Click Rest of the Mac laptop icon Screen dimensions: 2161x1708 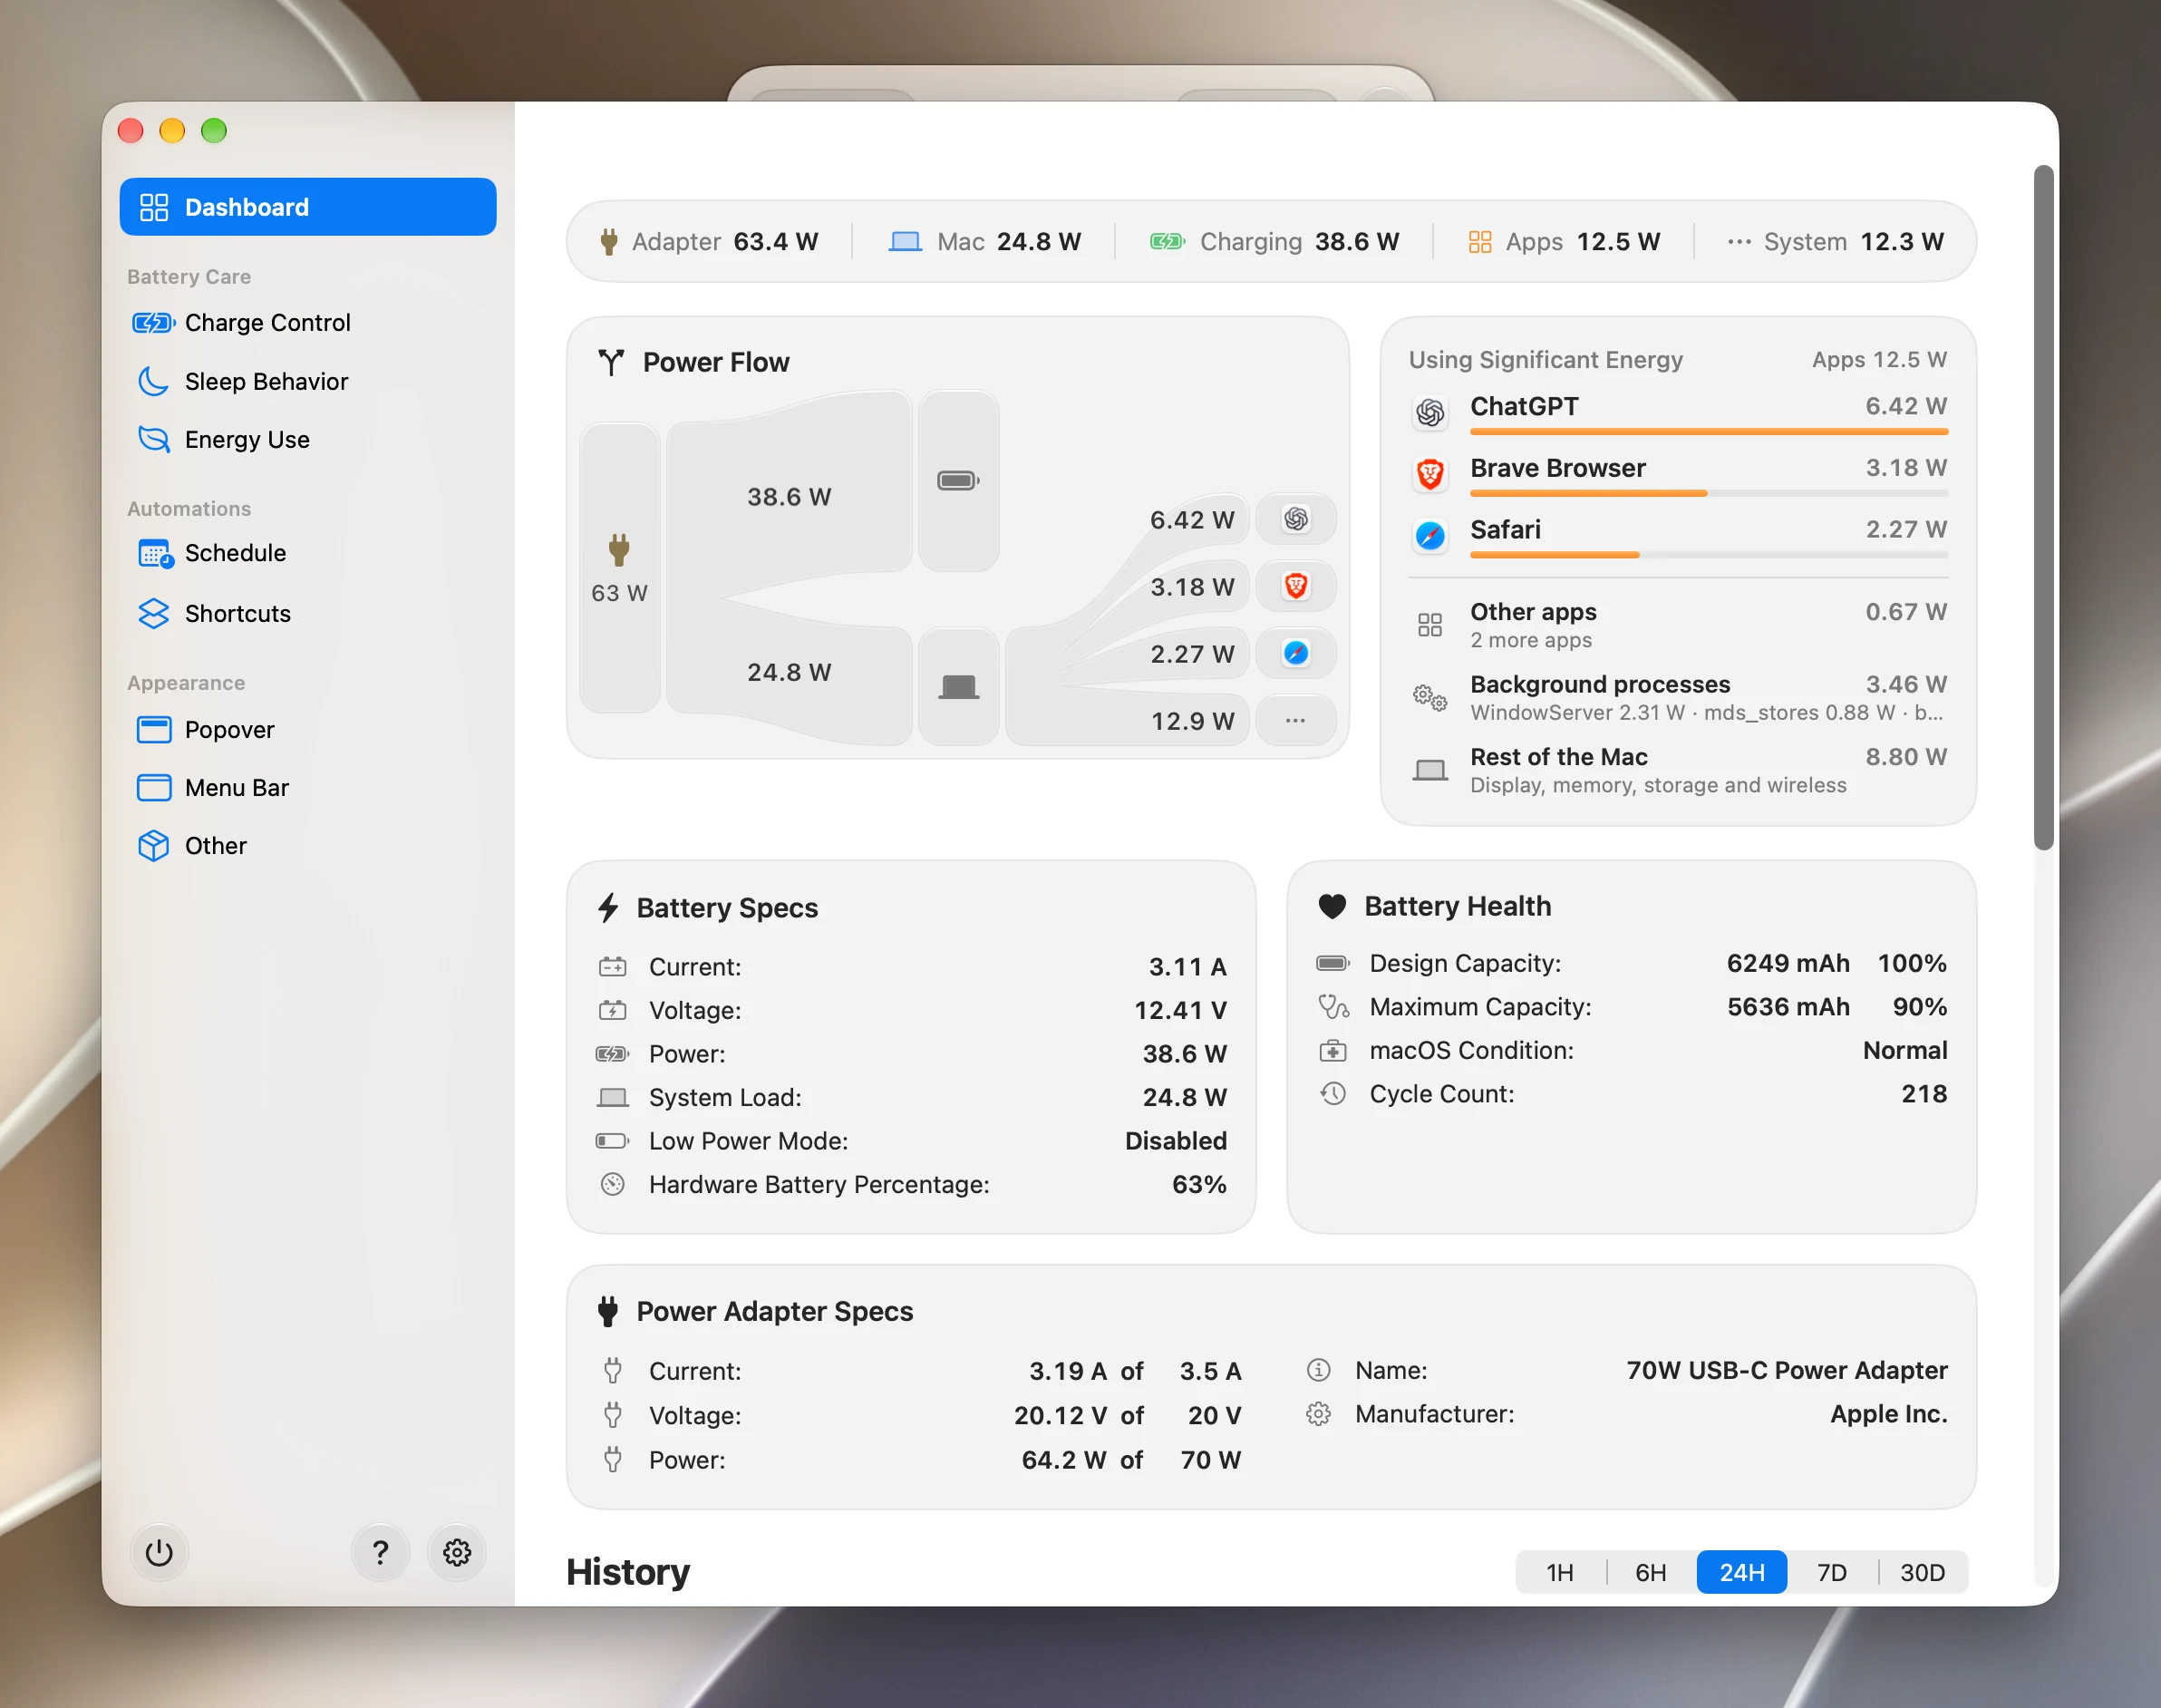(x=1430, y=770)
